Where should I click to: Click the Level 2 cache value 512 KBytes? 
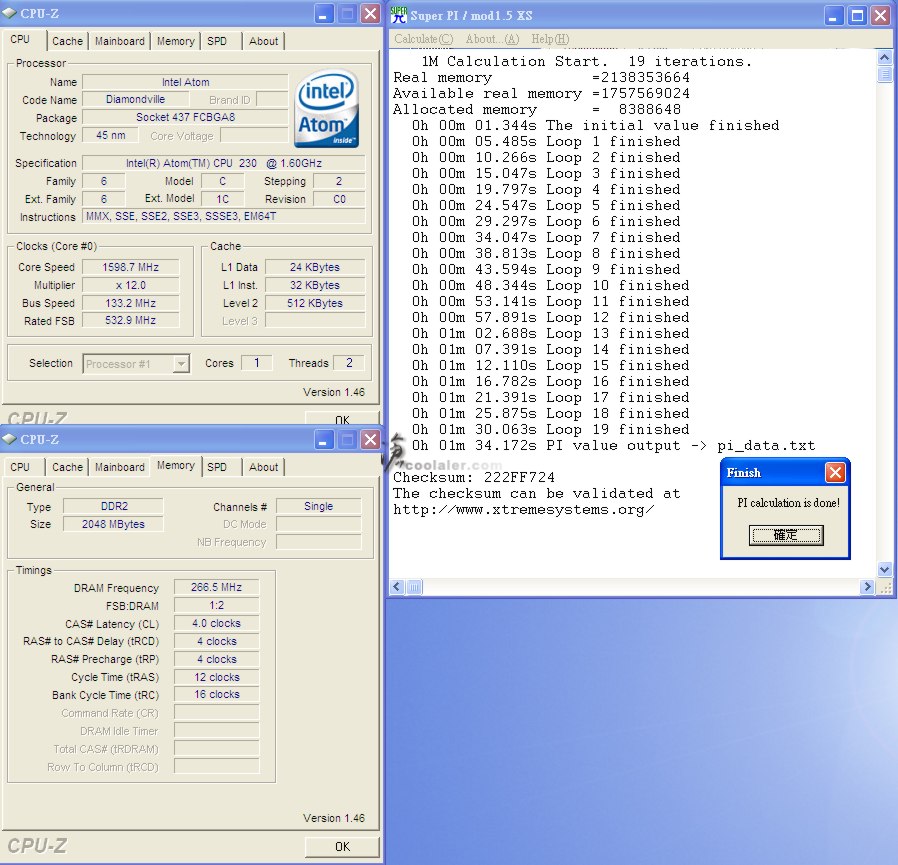click(x=315, y=303)
